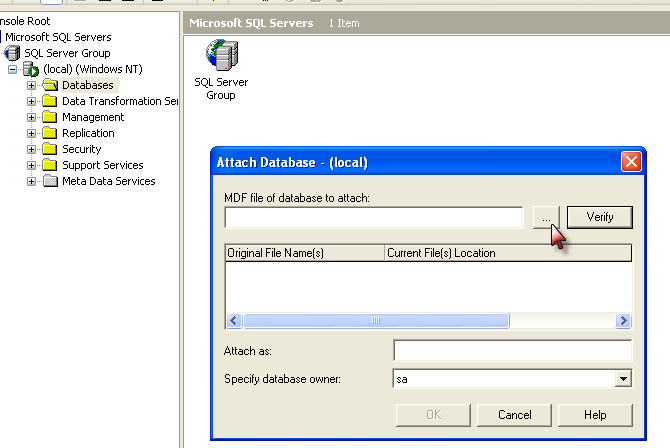Expand the Data Transformation Services node
Screen dimensions: 670x448
[x=31, y=101]
